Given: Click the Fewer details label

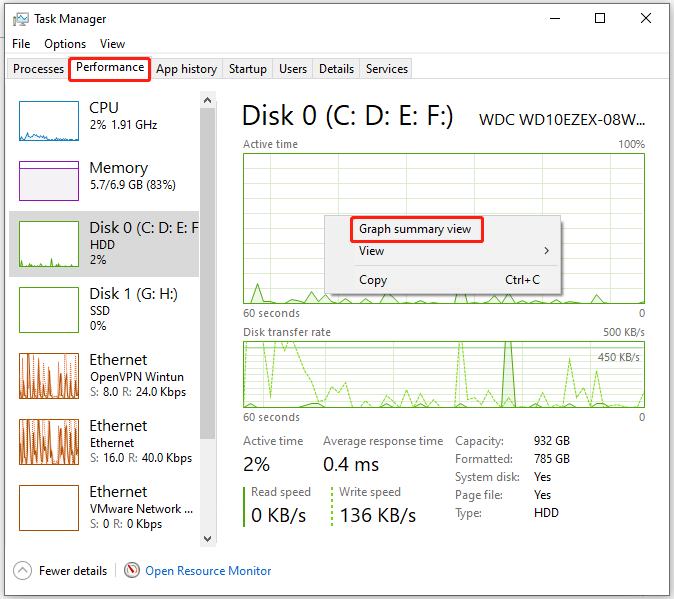Looking at the screenshot, I should [x=73, y=571].
